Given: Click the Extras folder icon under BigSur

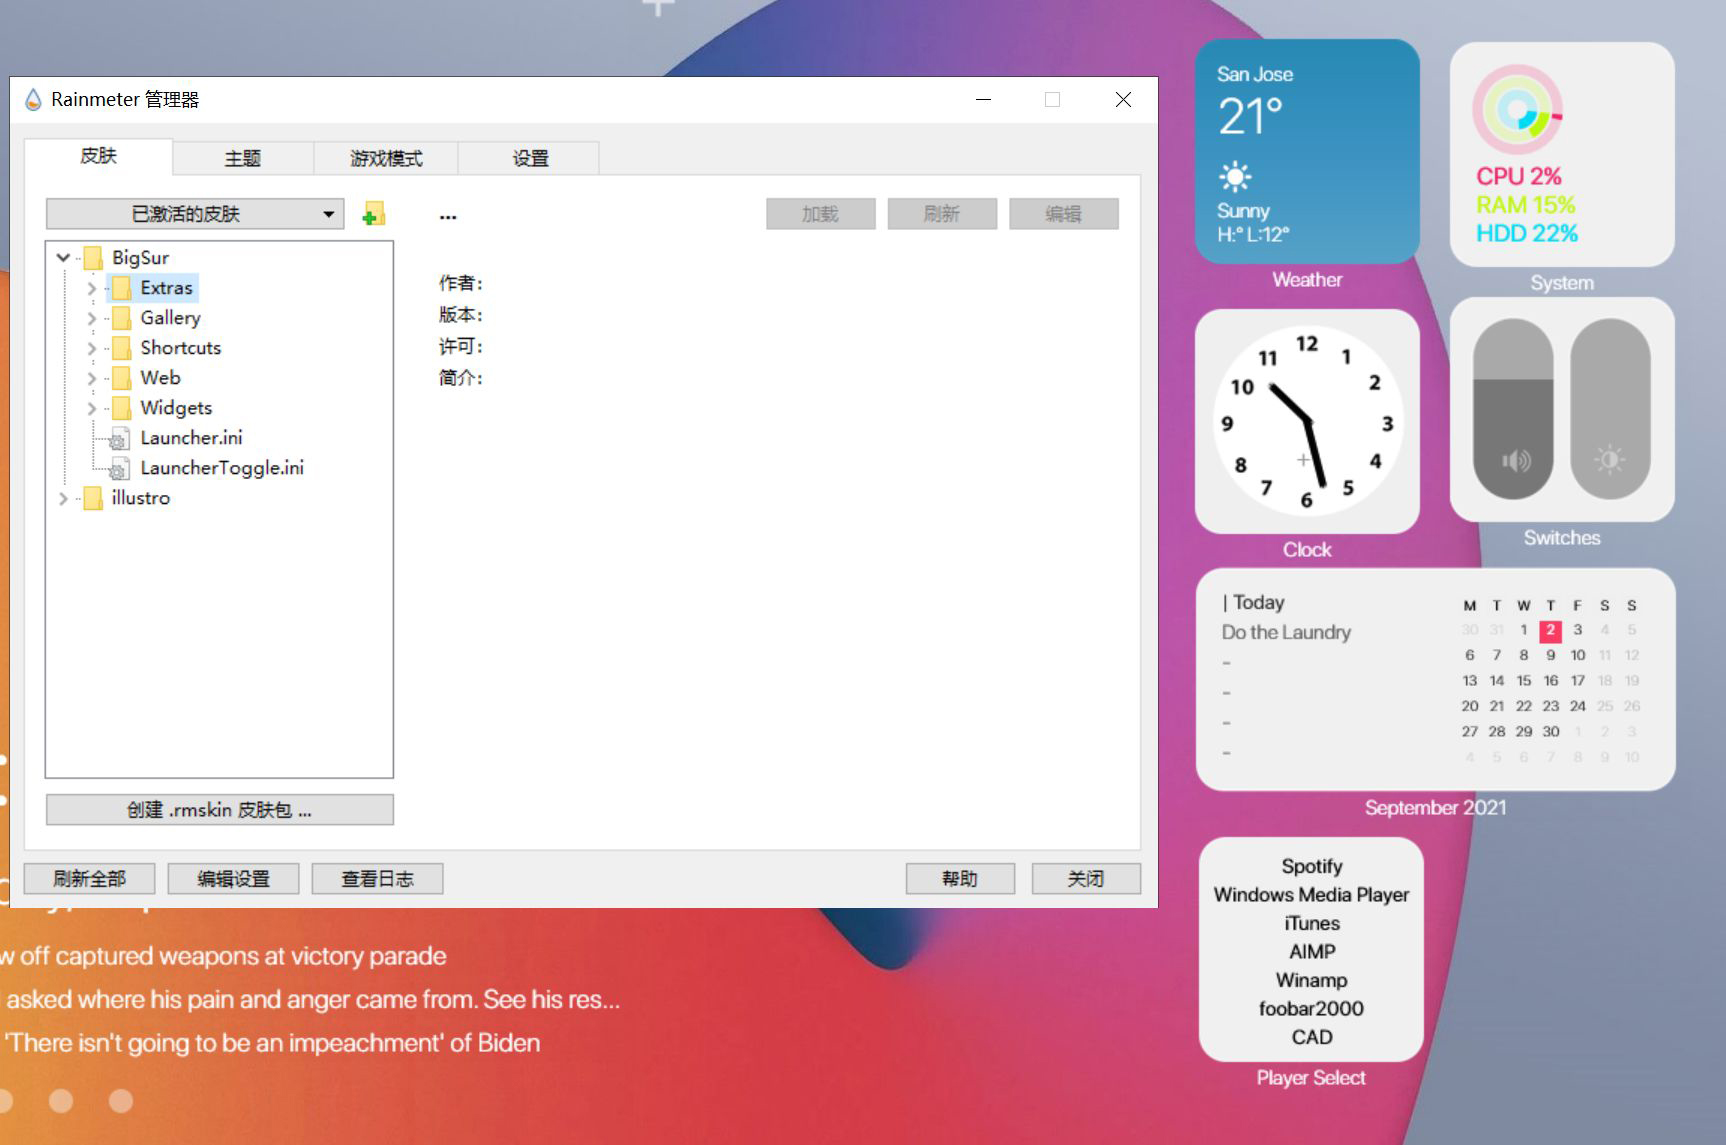Looking at the screenshot, I should 121,287.
